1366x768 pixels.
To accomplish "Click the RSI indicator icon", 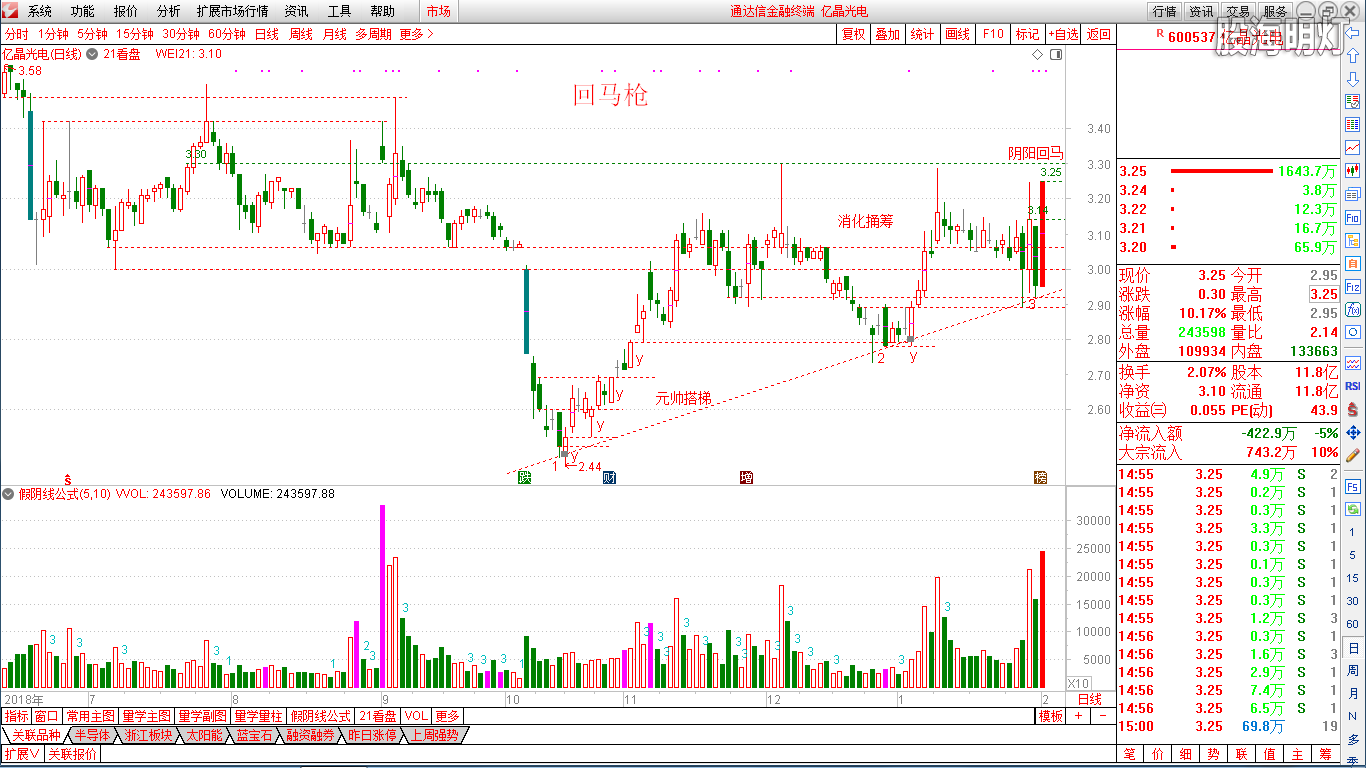I will [1353, 386].
